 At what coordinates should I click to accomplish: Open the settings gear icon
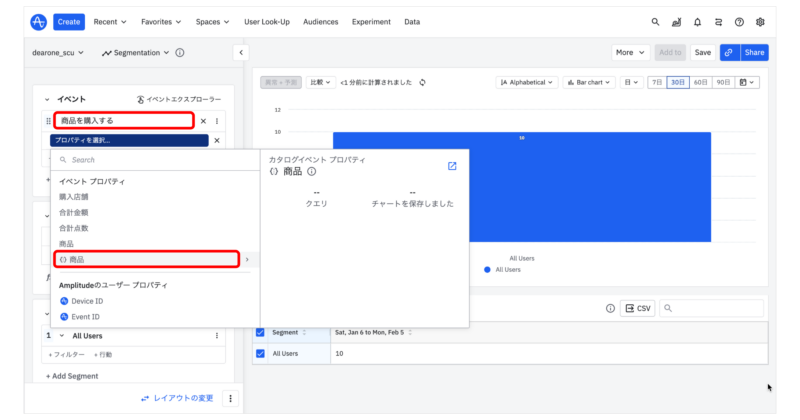pyautogui.click(x=760, y=21)
